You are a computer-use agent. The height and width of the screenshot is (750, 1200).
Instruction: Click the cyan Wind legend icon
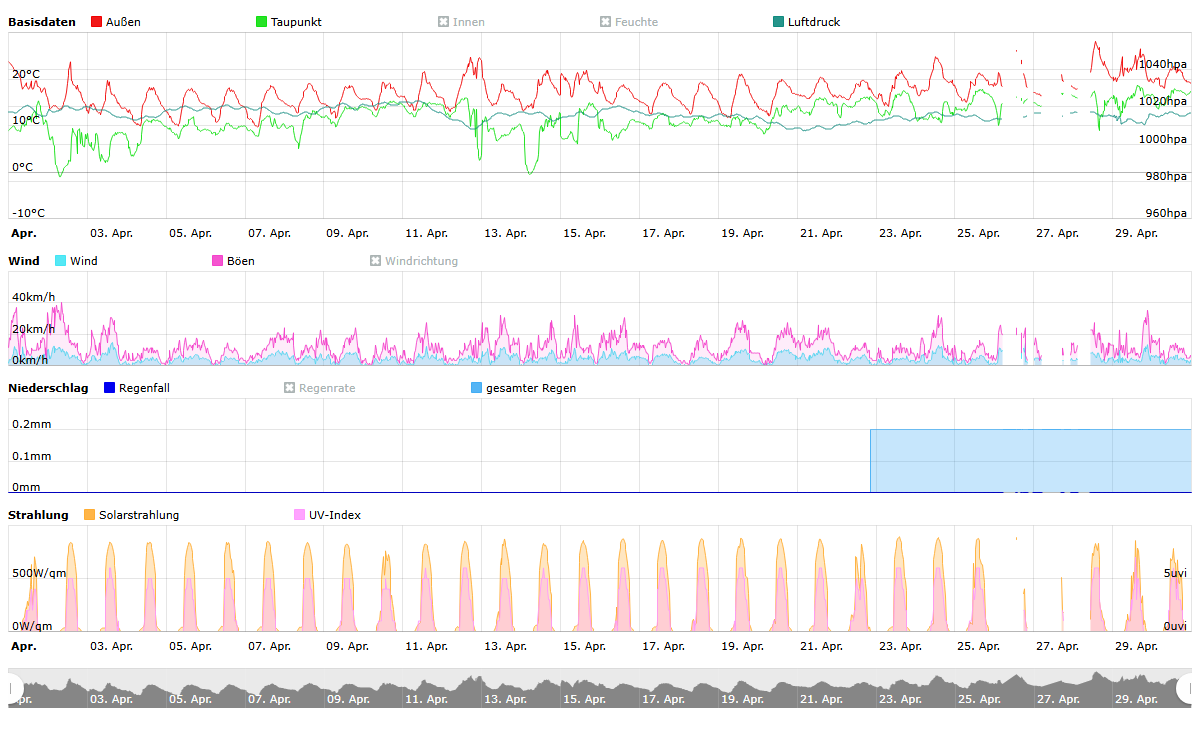pyautogui.click(x=61, y=261)
